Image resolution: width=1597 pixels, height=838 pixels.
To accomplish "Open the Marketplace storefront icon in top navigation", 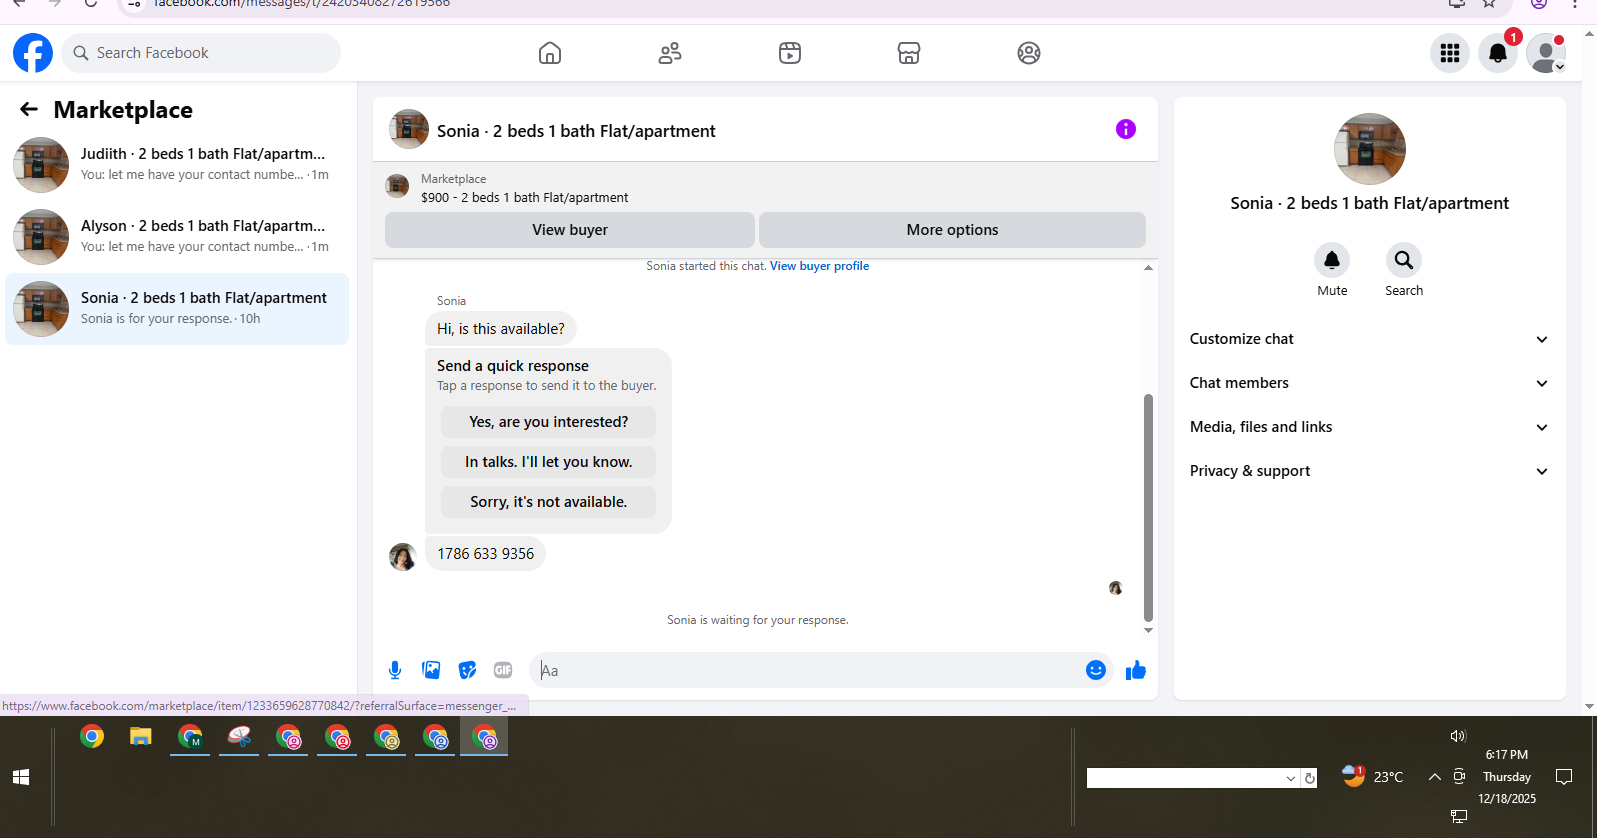I will [909, 53].
